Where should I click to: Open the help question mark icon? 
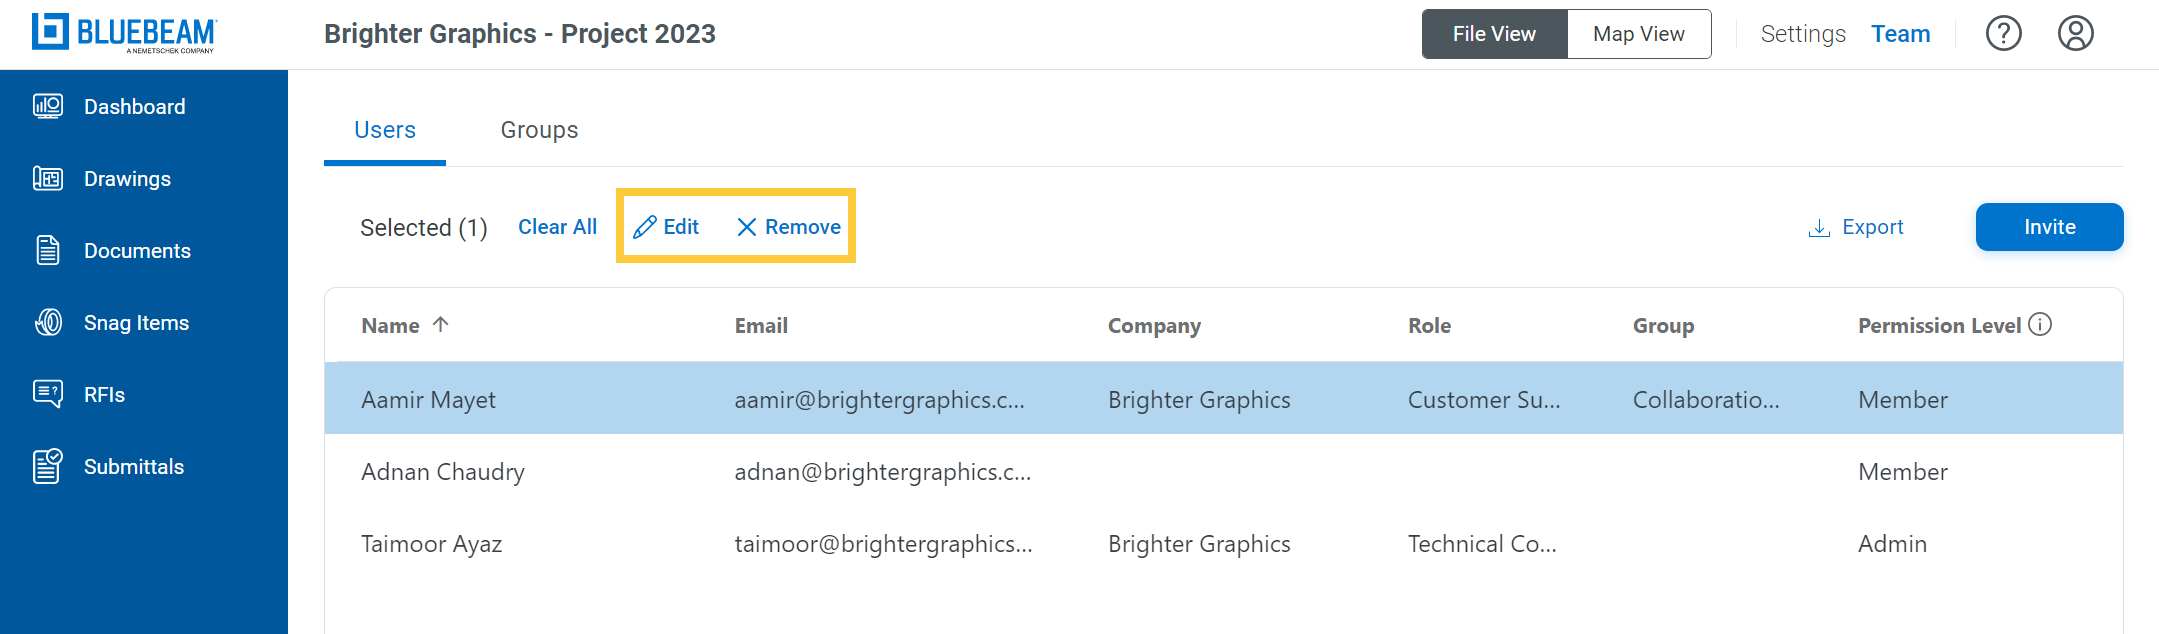click(2003, 34)
